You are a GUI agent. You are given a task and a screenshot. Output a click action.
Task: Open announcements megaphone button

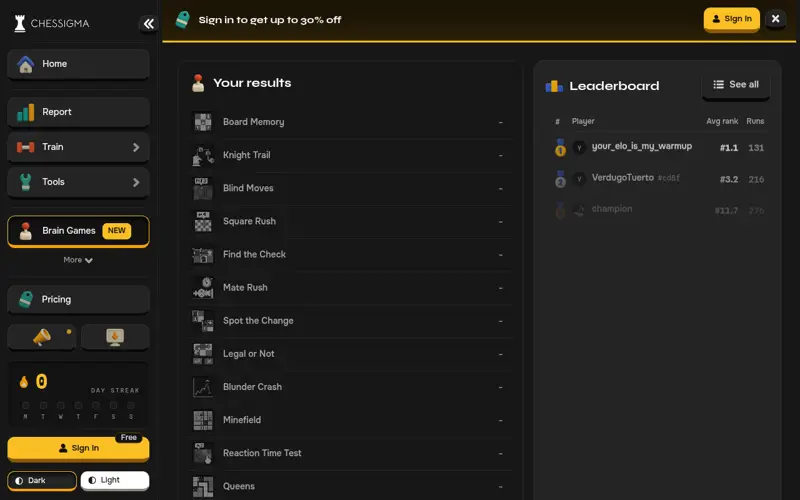coord(42,337)
